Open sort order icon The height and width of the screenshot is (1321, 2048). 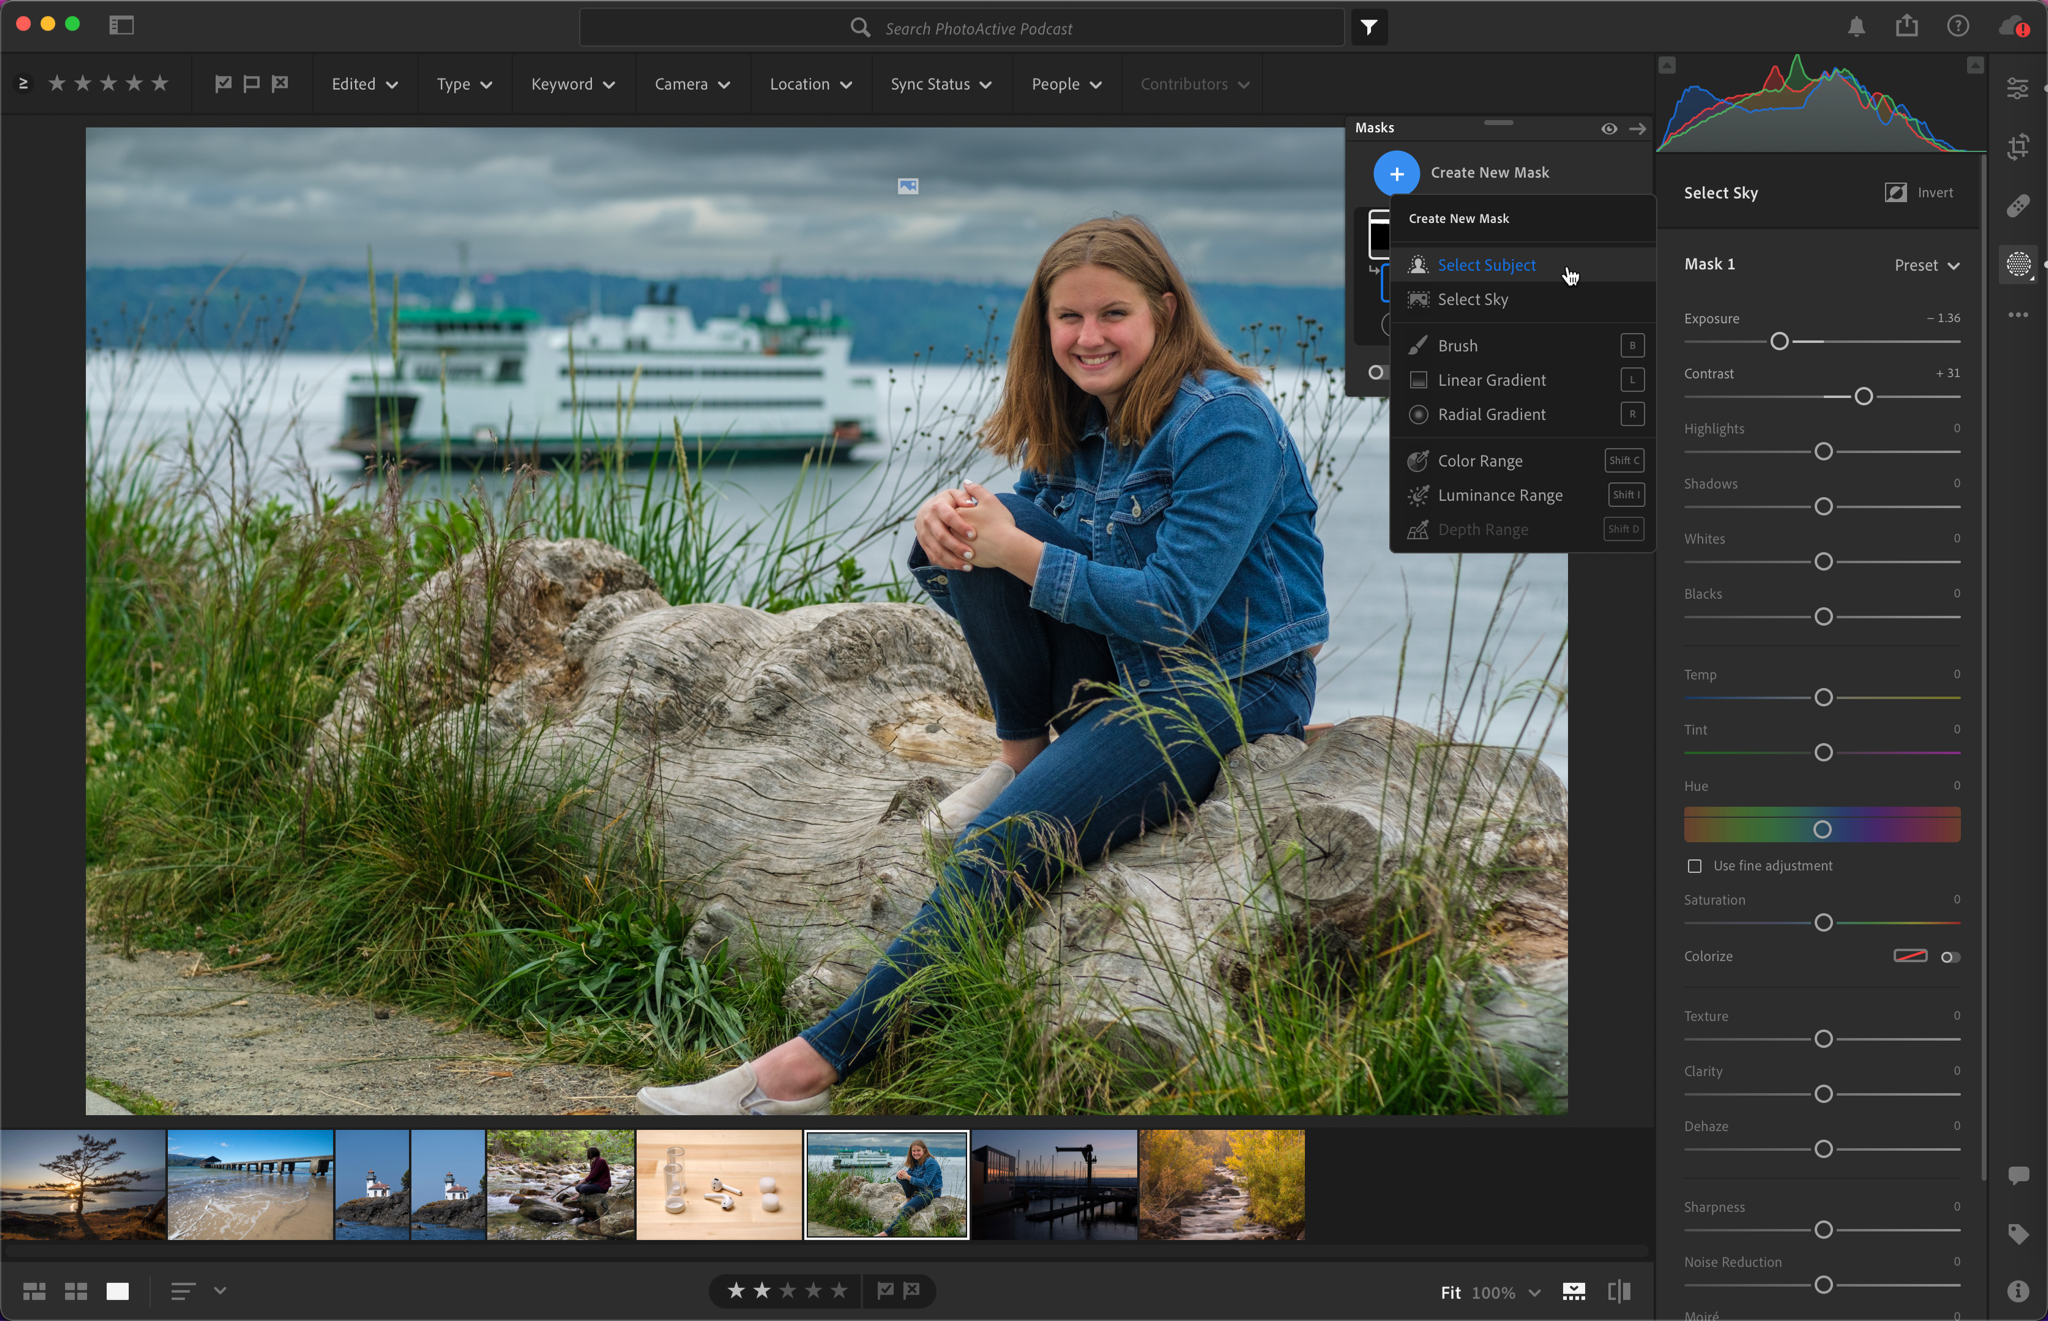(183, 1291)
